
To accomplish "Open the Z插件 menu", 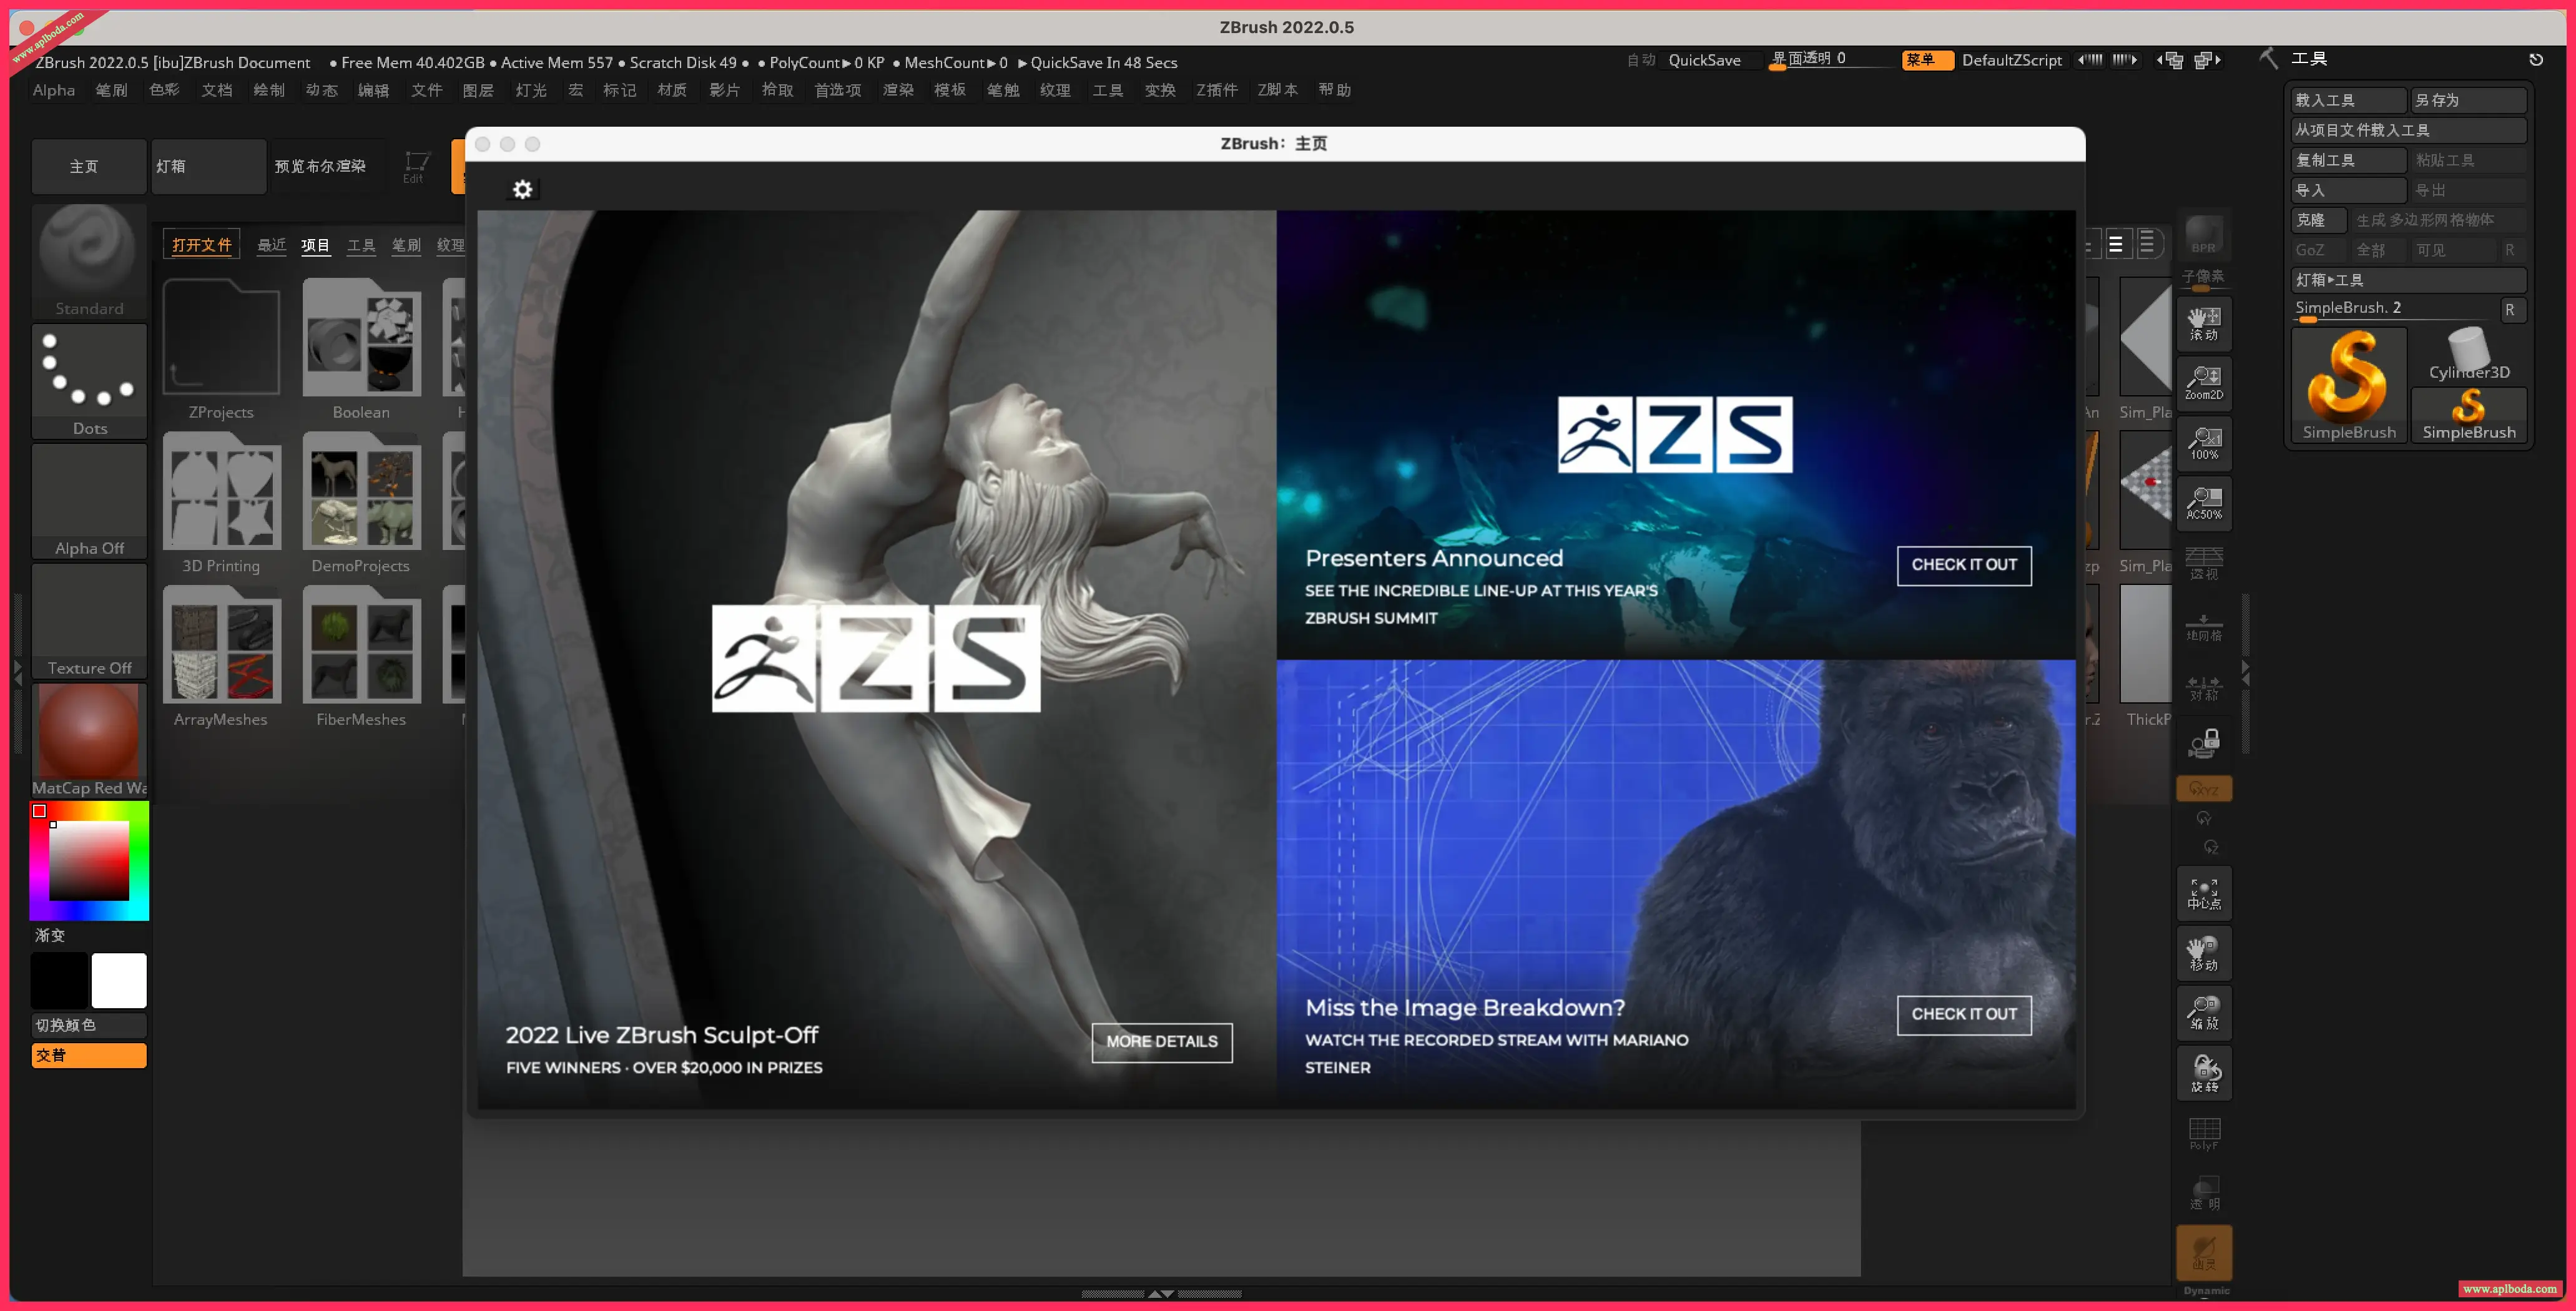I will click(x=1216, y=90).
